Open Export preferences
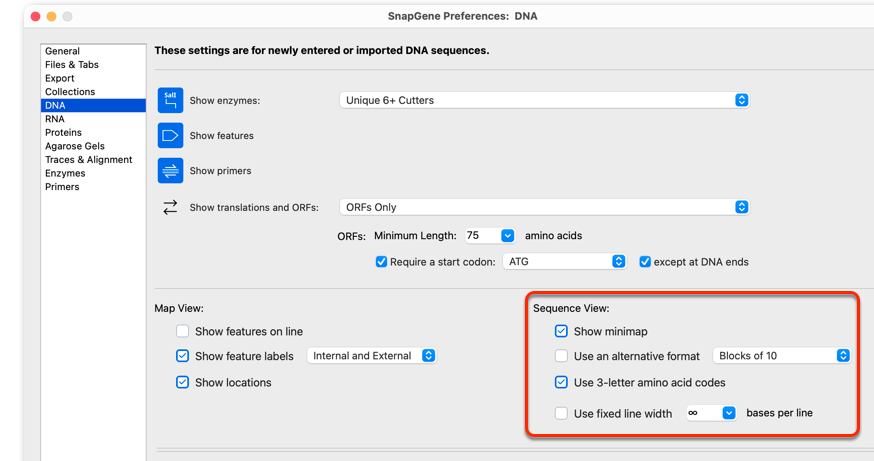This screenshot has width=874, height=461. pos(93,78)
